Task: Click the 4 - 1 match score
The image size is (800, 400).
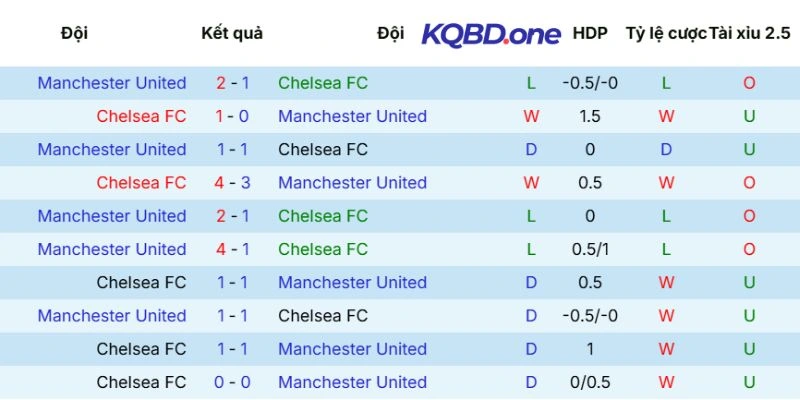Action: (232, 249)
